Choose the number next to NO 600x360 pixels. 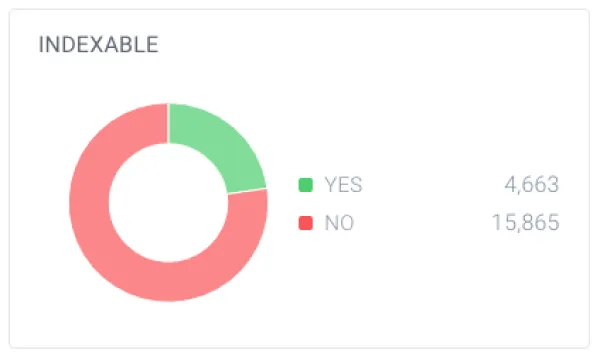pyautogui.click(x=525, y=223)
